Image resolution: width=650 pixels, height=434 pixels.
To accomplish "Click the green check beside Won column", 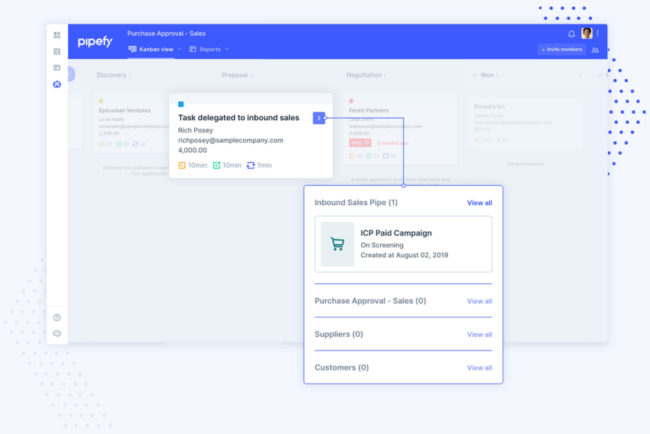I will [x=475, y=75].
